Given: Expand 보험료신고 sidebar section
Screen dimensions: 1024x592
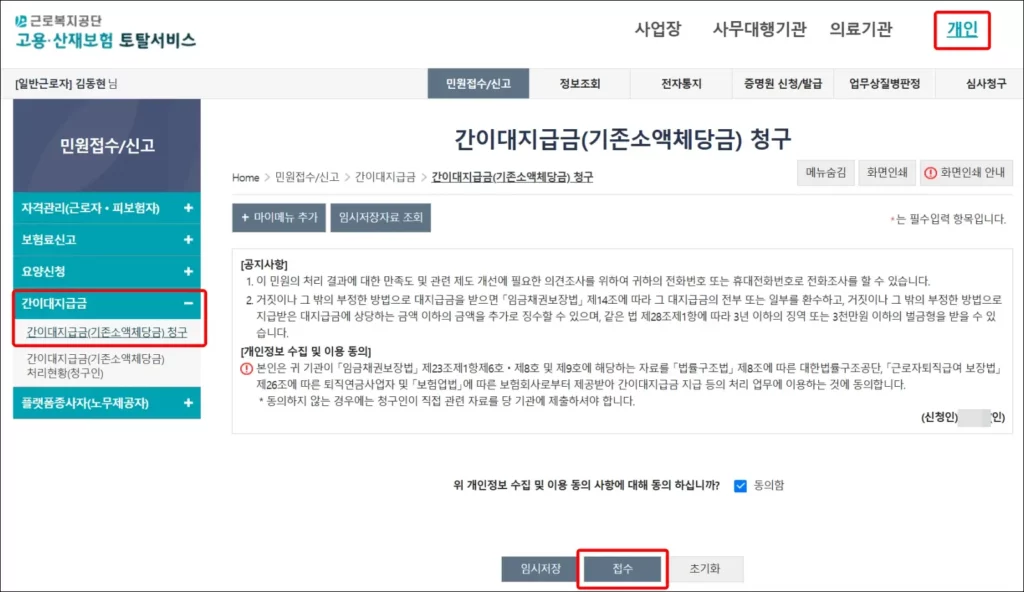Looking at the screenshot, I should (106, 240).
